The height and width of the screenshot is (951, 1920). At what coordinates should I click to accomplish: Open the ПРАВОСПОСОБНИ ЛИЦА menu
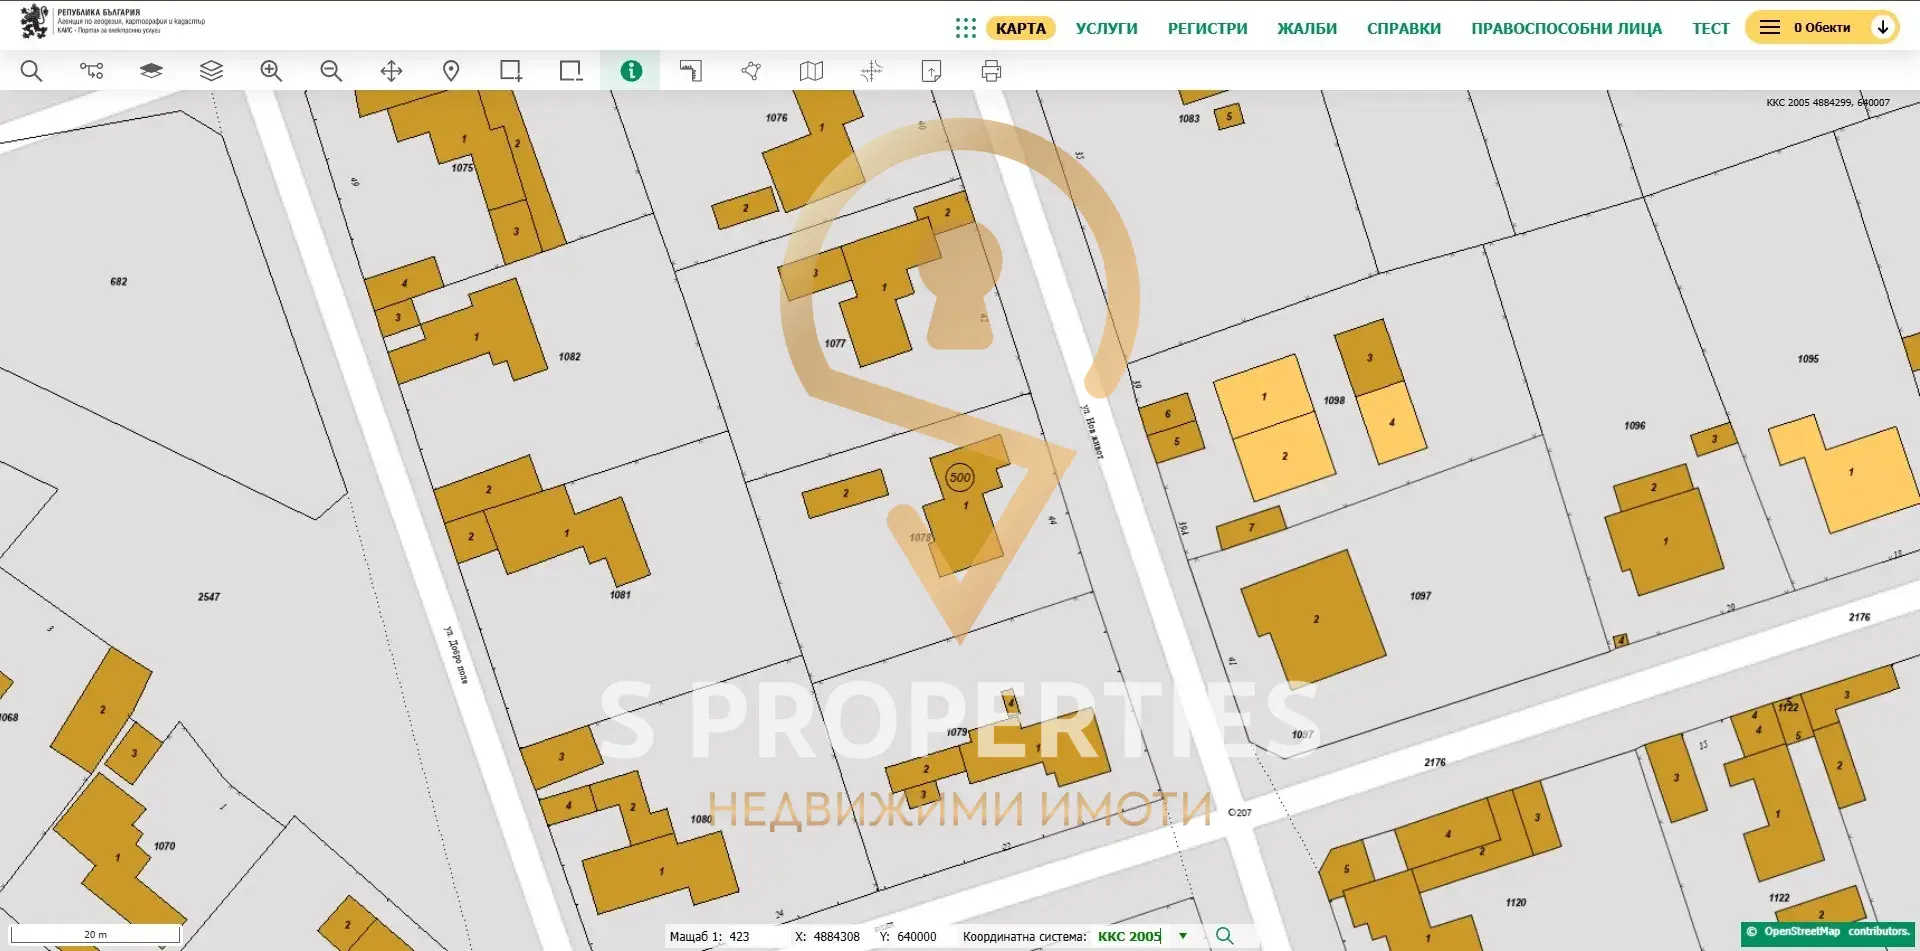tap(1566, 28)
